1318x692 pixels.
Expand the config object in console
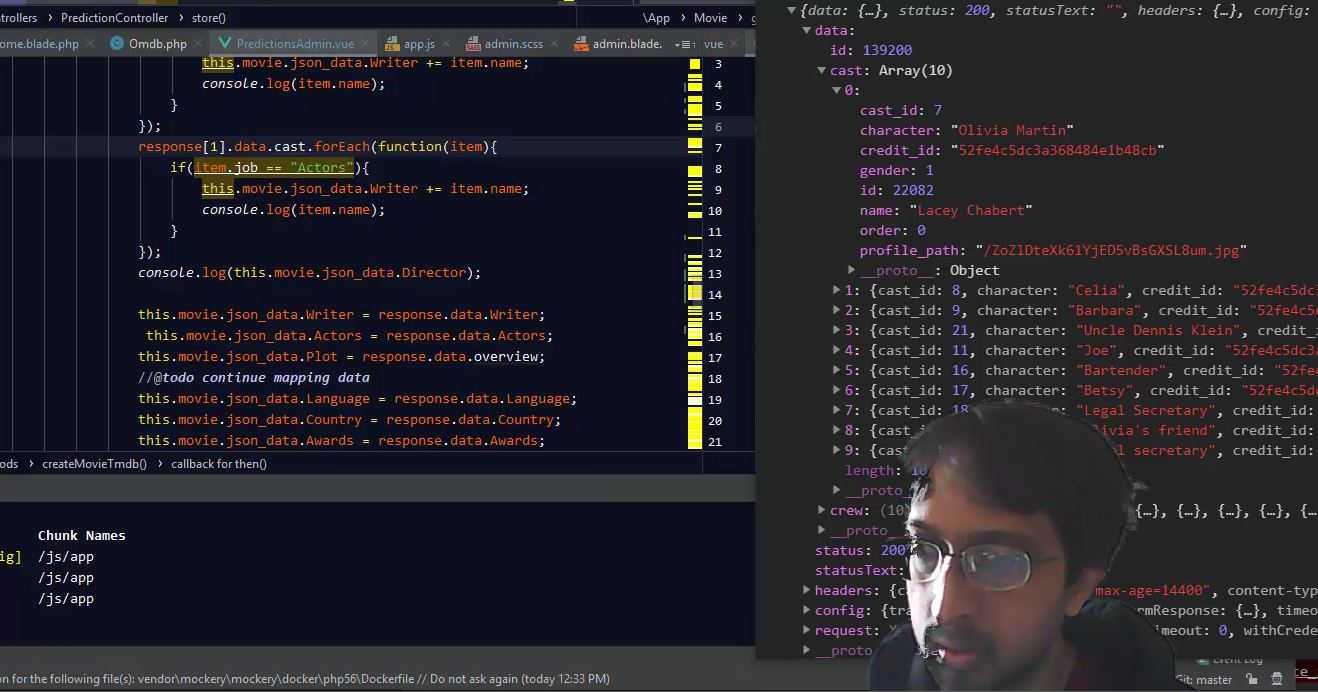pyautogui.click(x=807, y=611)
